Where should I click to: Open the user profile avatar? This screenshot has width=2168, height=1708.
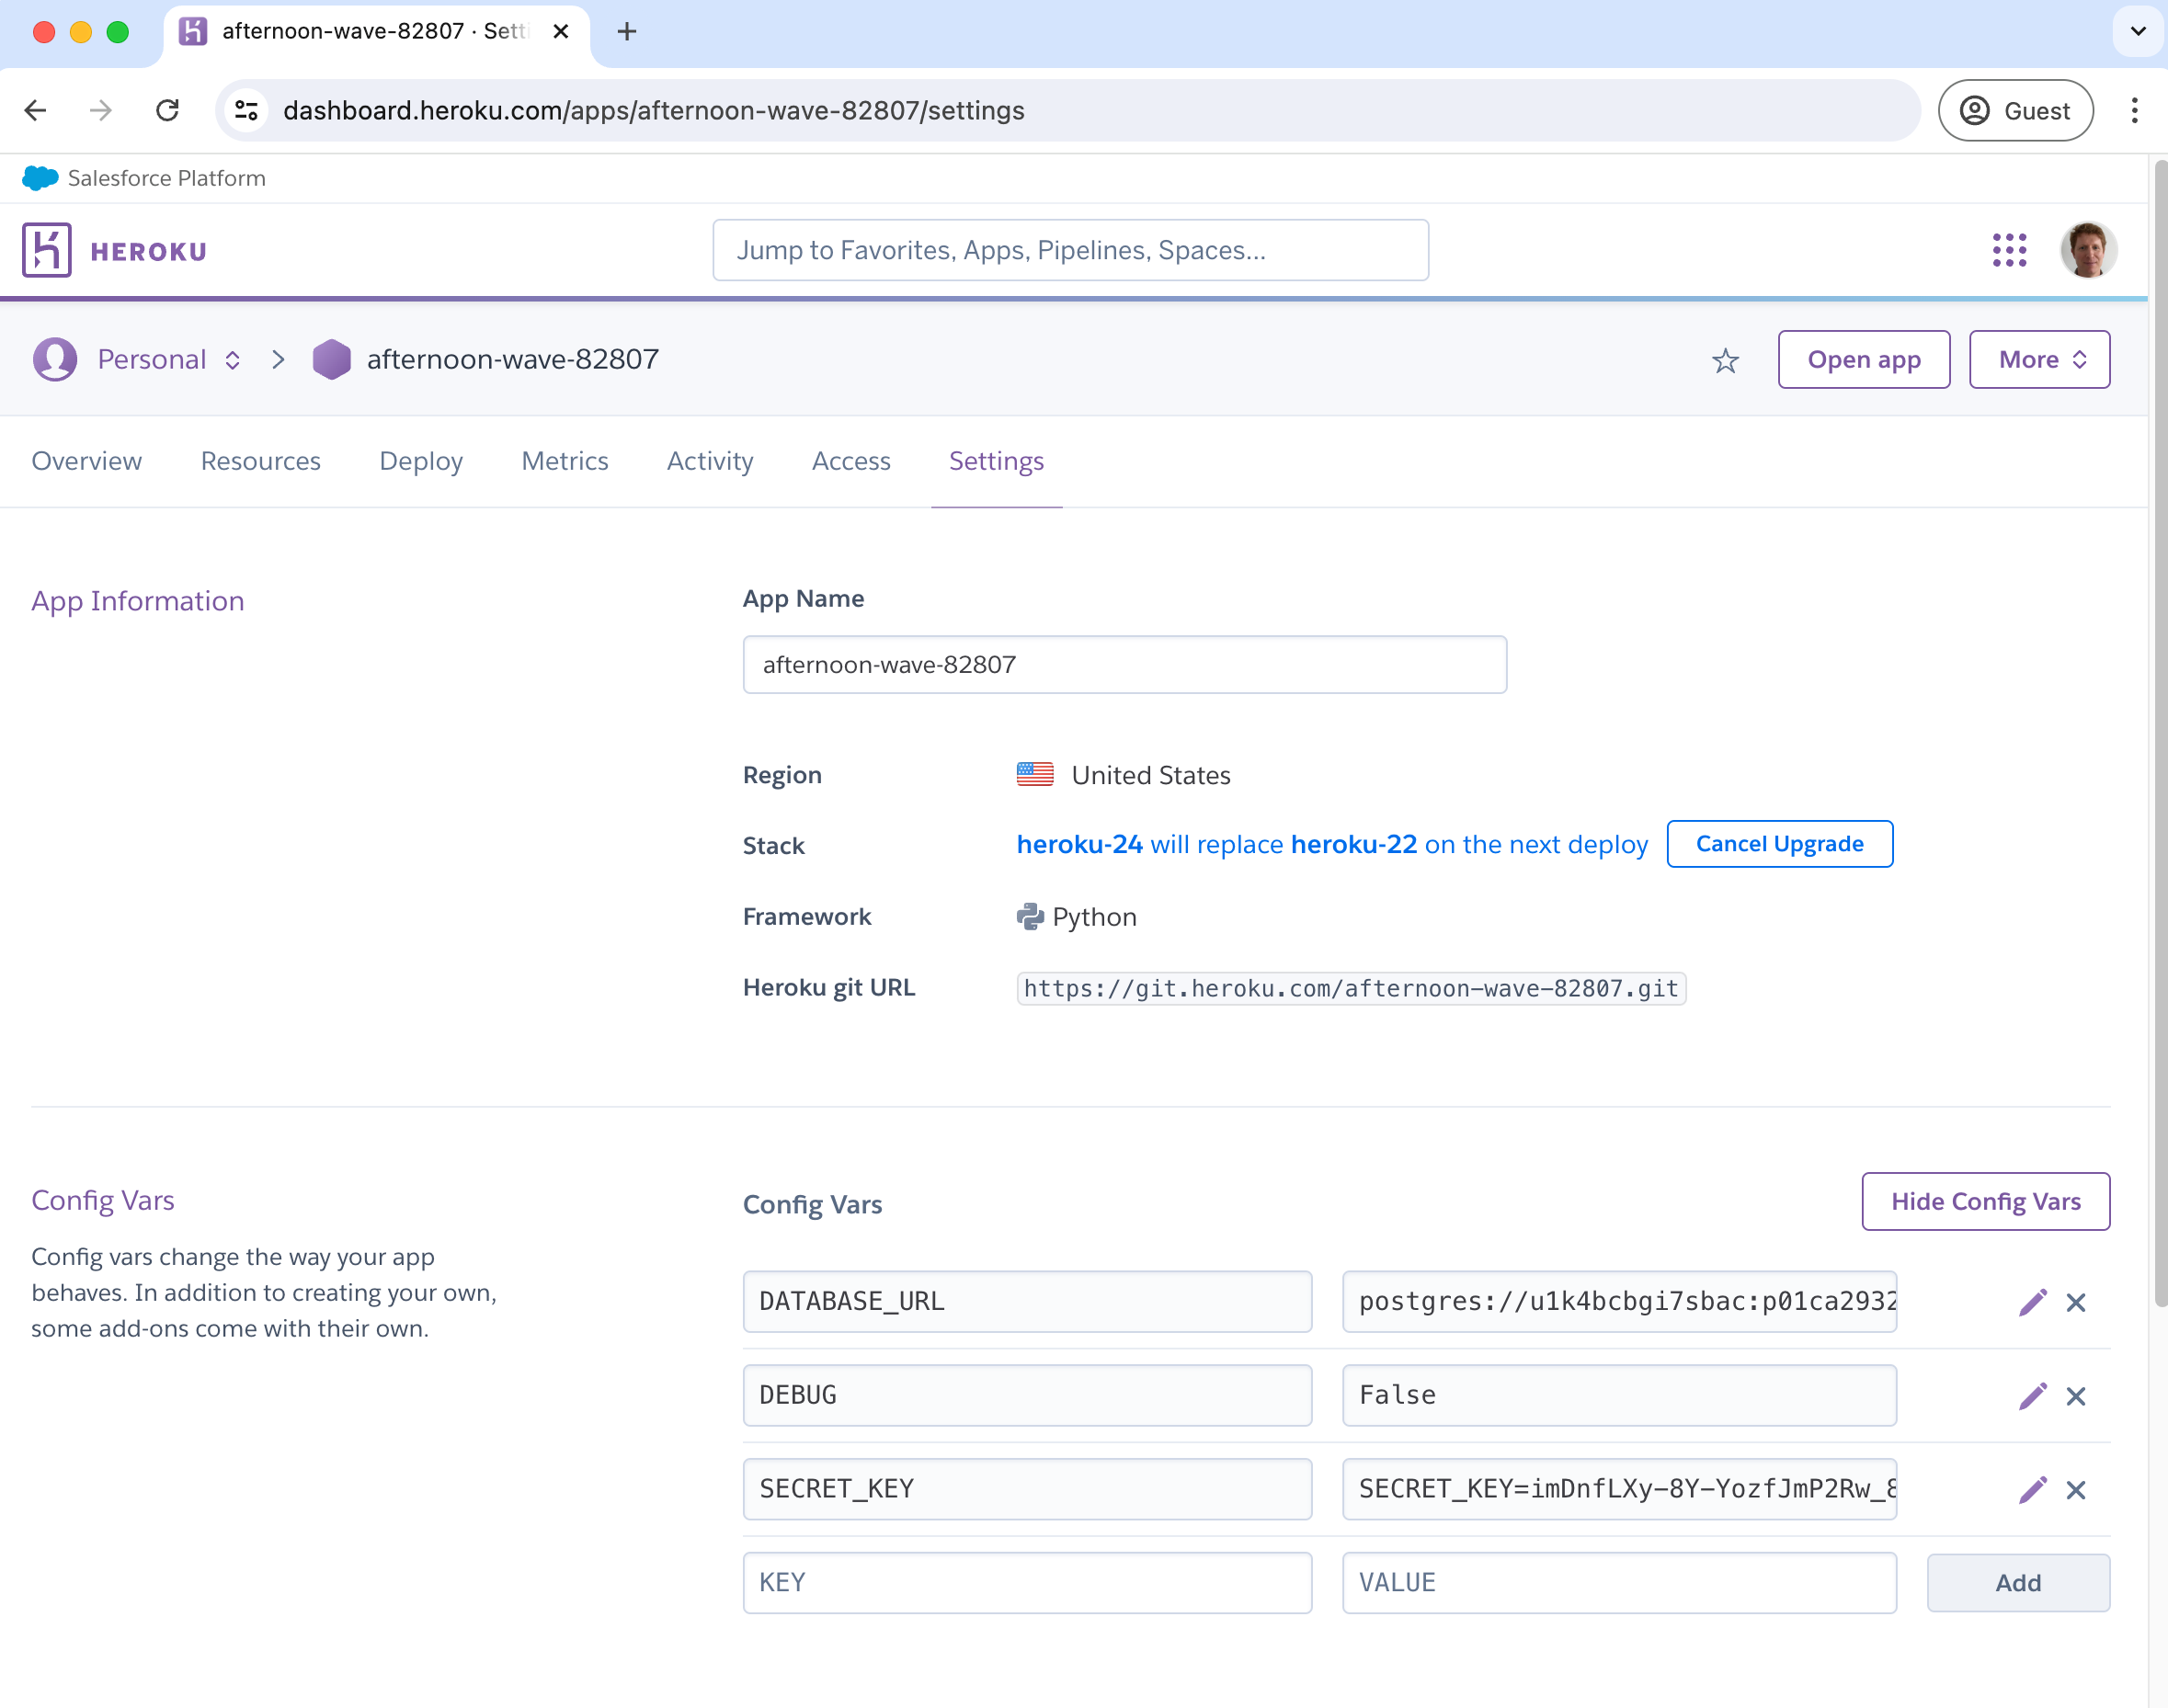click(x=2088, y=250)
